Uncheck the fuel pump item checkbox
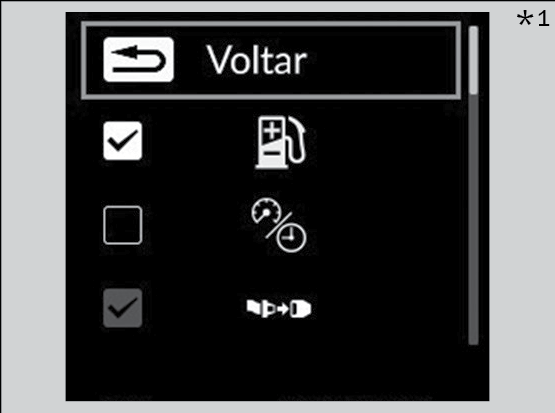This screenshot has width=555, height=413. tap(123, 141)
